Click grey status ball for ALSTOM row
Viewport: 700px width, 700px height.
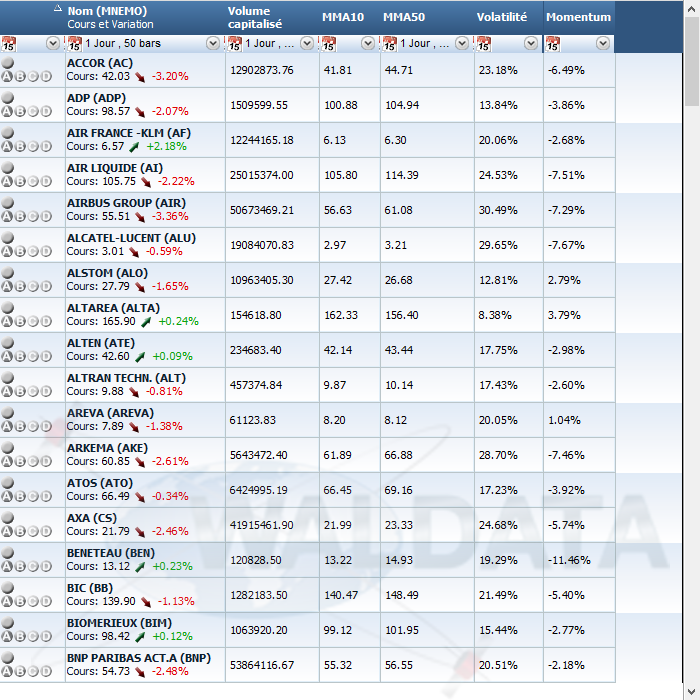pos(8,273)
